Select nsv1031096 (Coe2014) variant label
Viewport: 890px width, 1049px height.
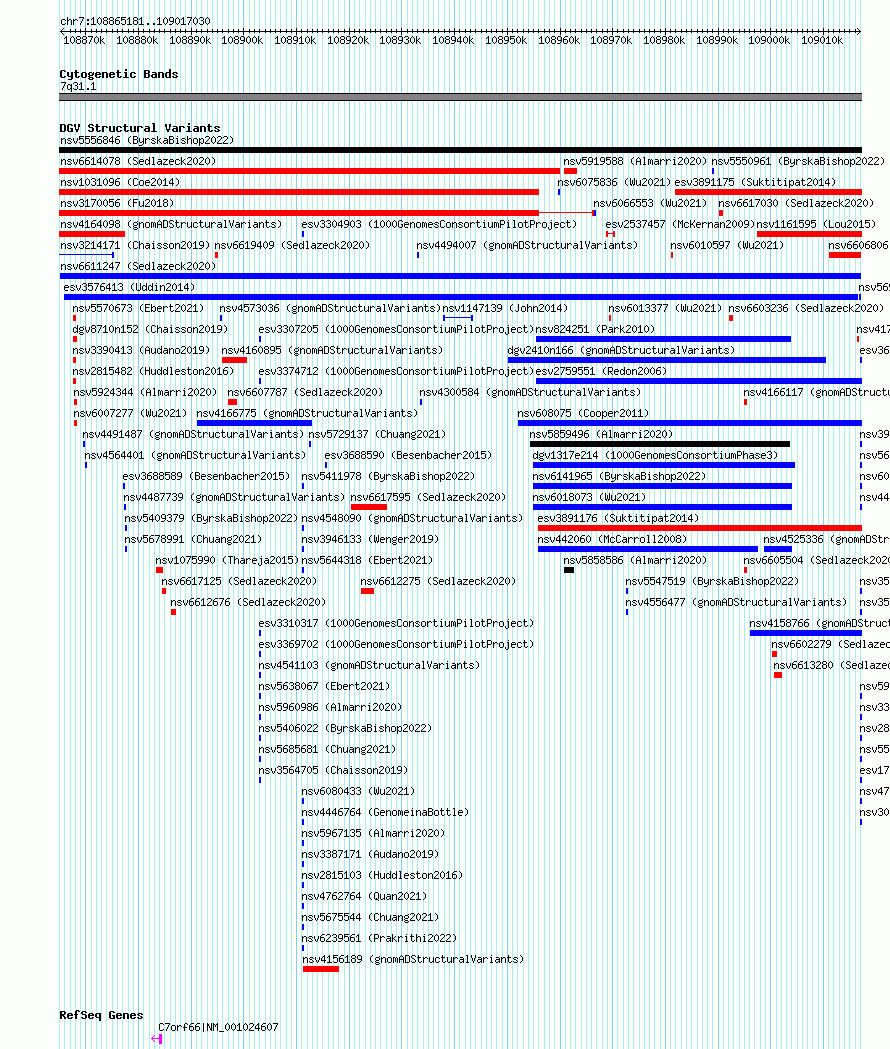120,182
